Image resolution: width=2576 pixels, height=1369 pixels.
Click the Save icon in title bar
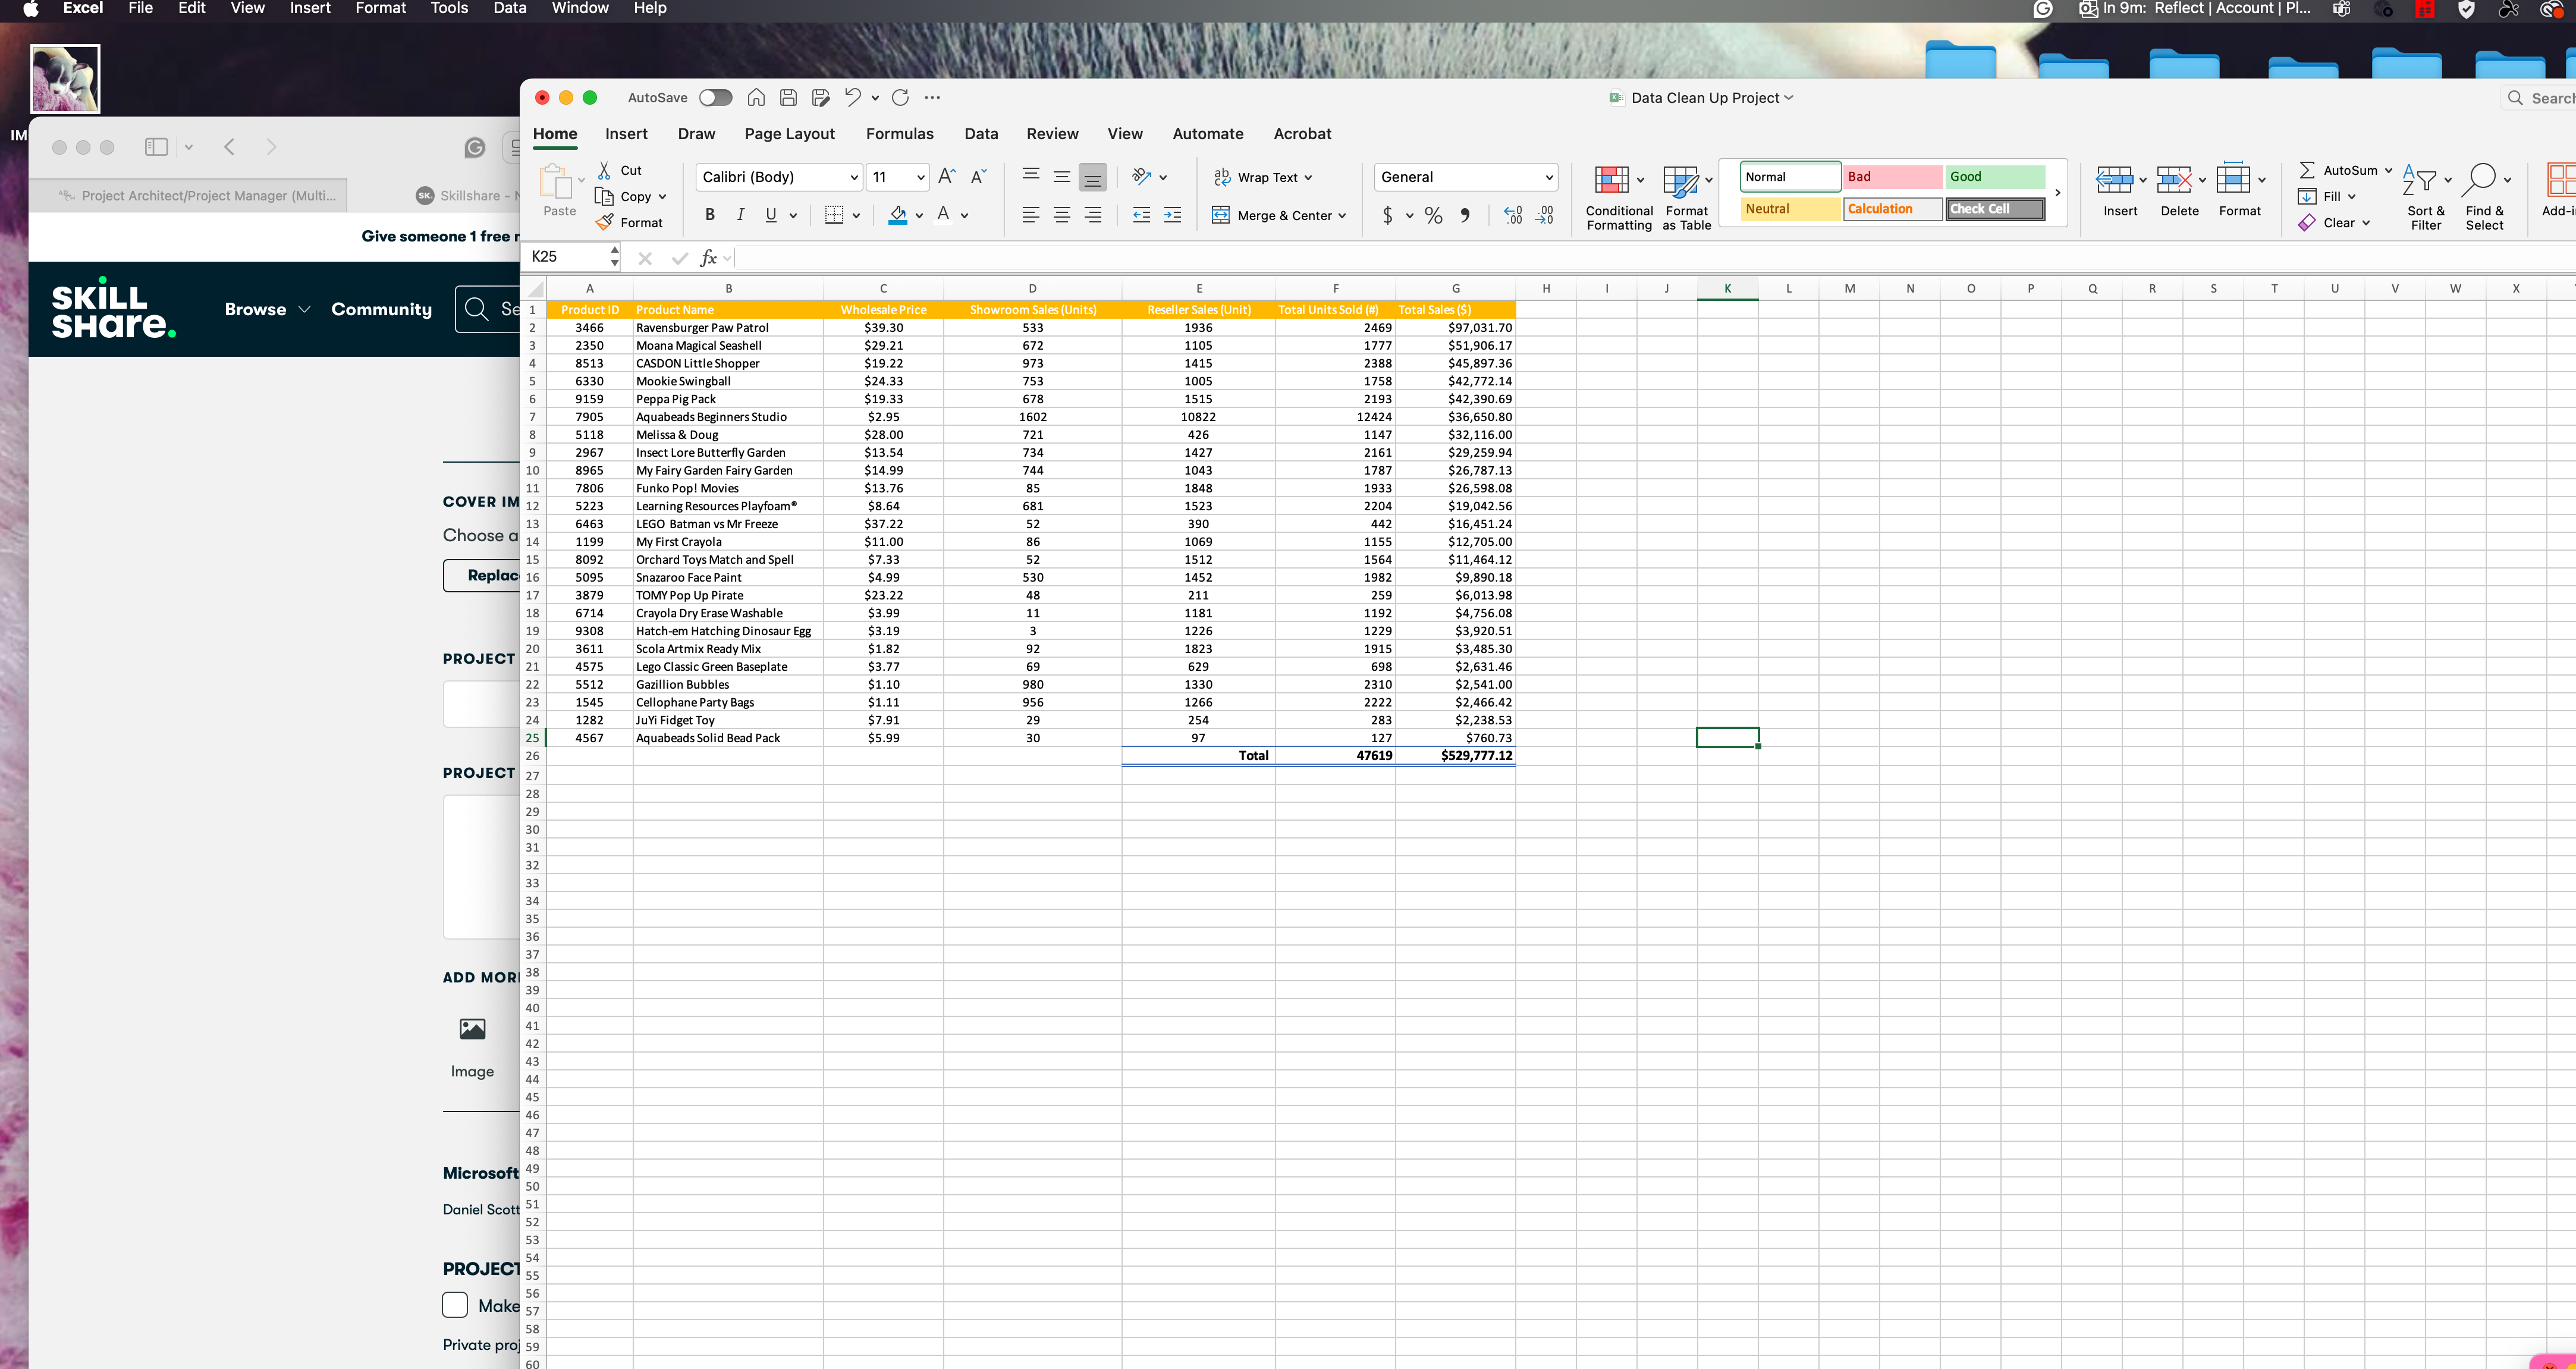click(x=788, y=97)
